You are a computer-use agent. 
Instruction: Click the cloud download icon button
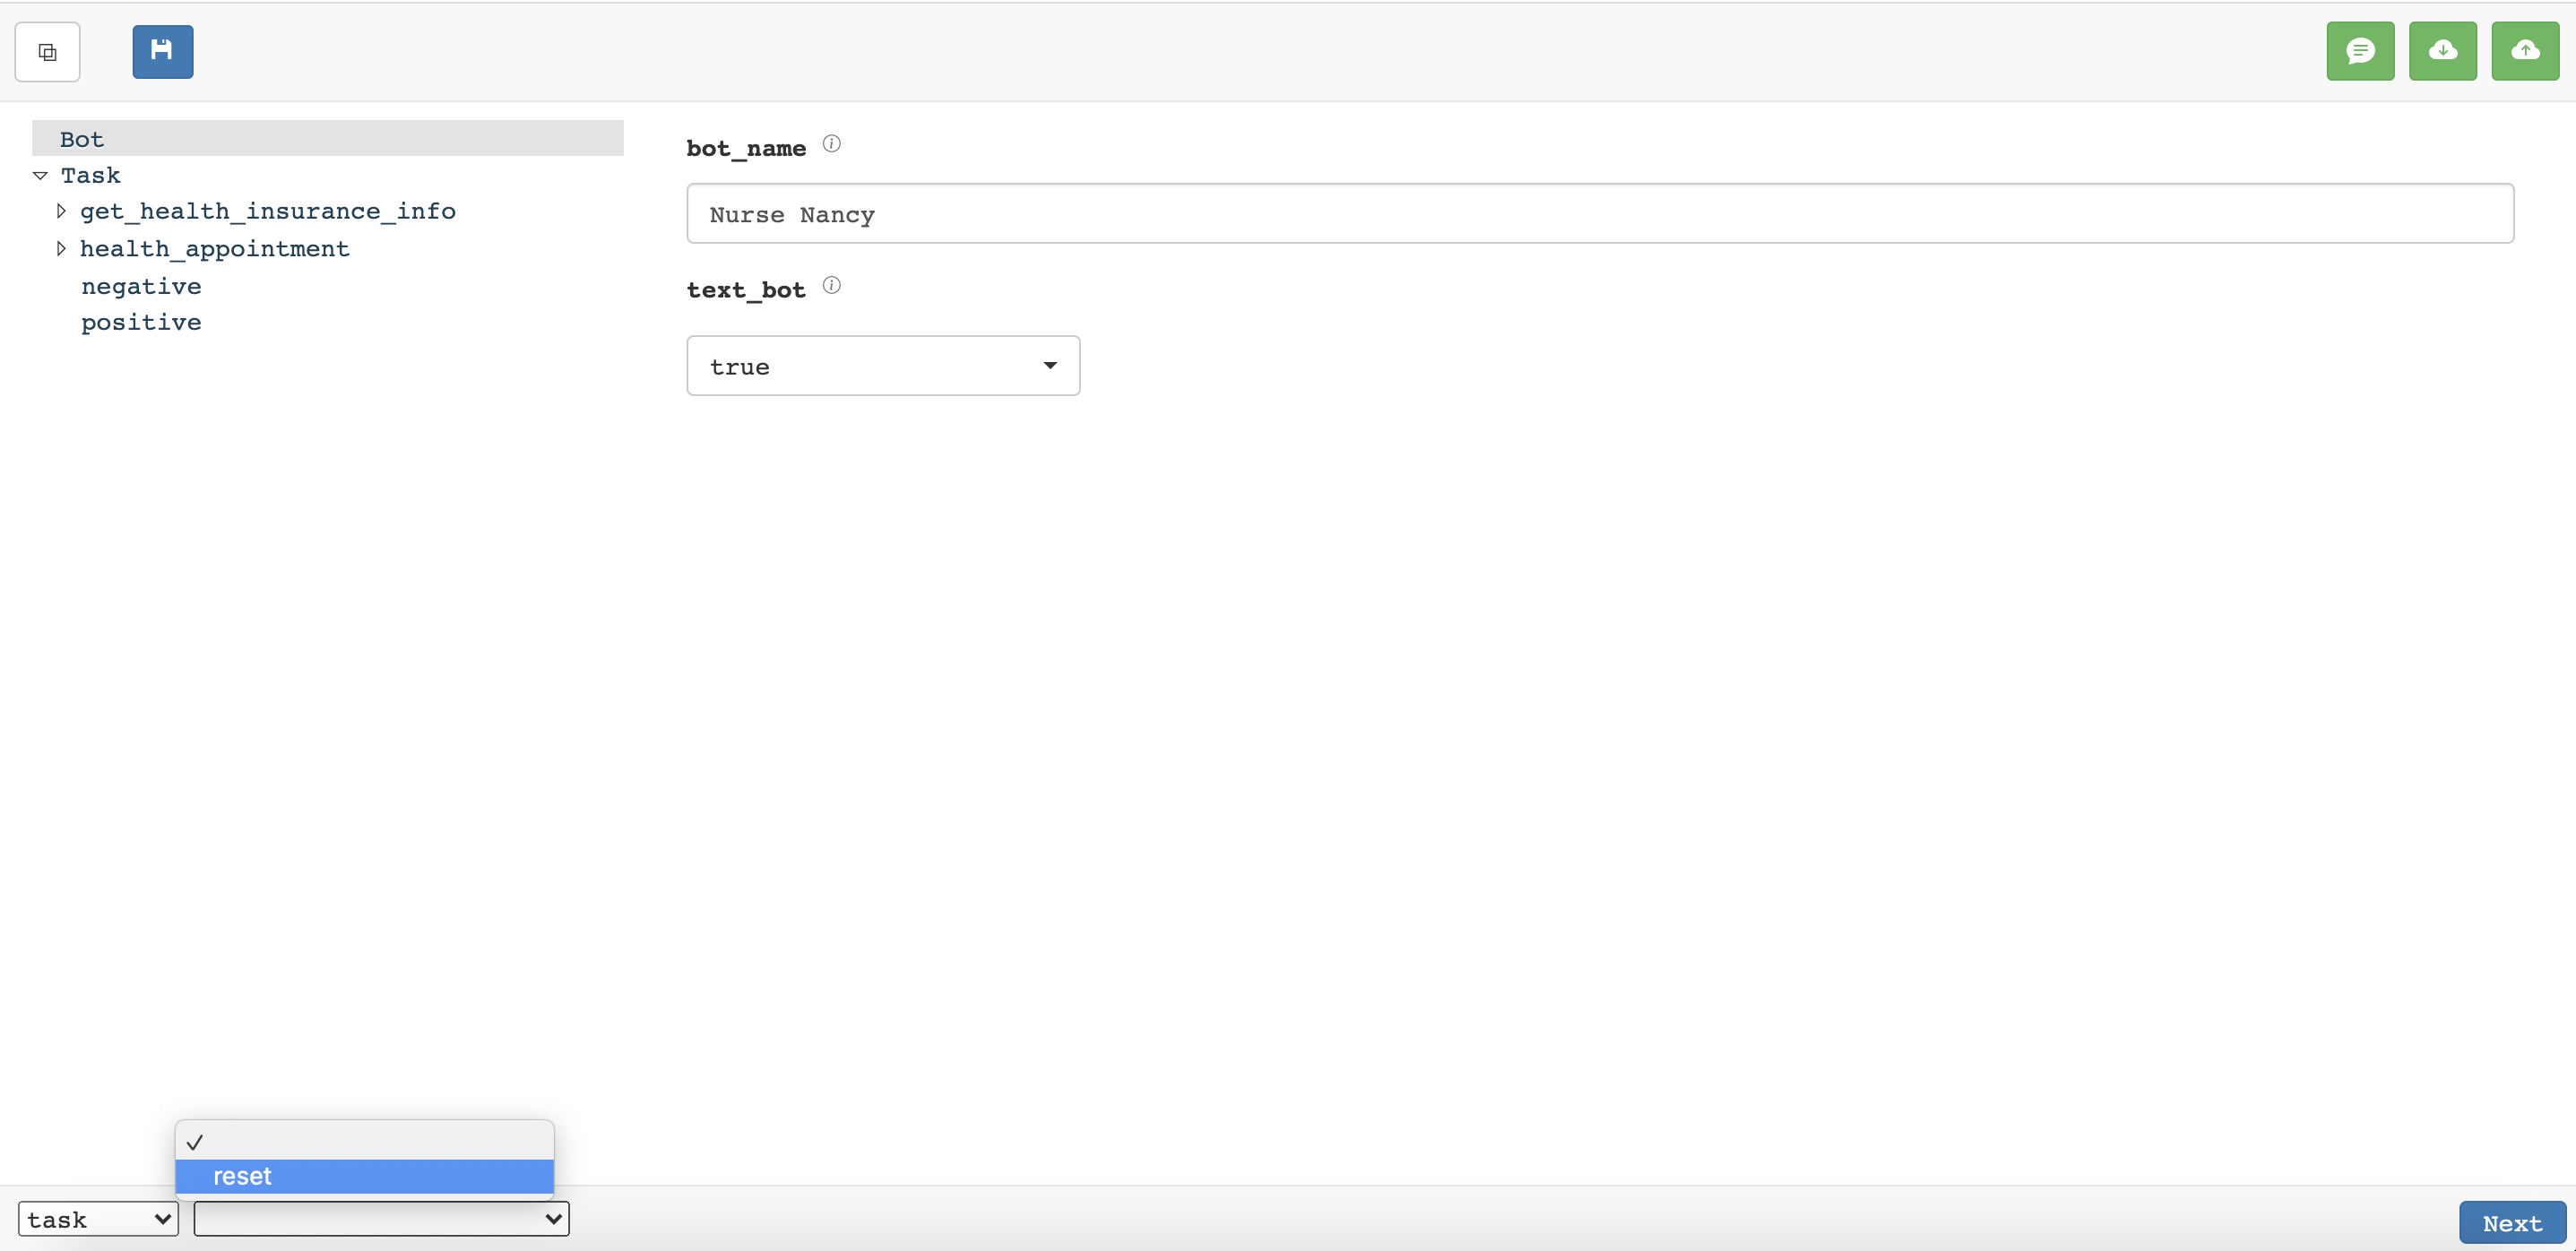click(x=2442, y=51)
